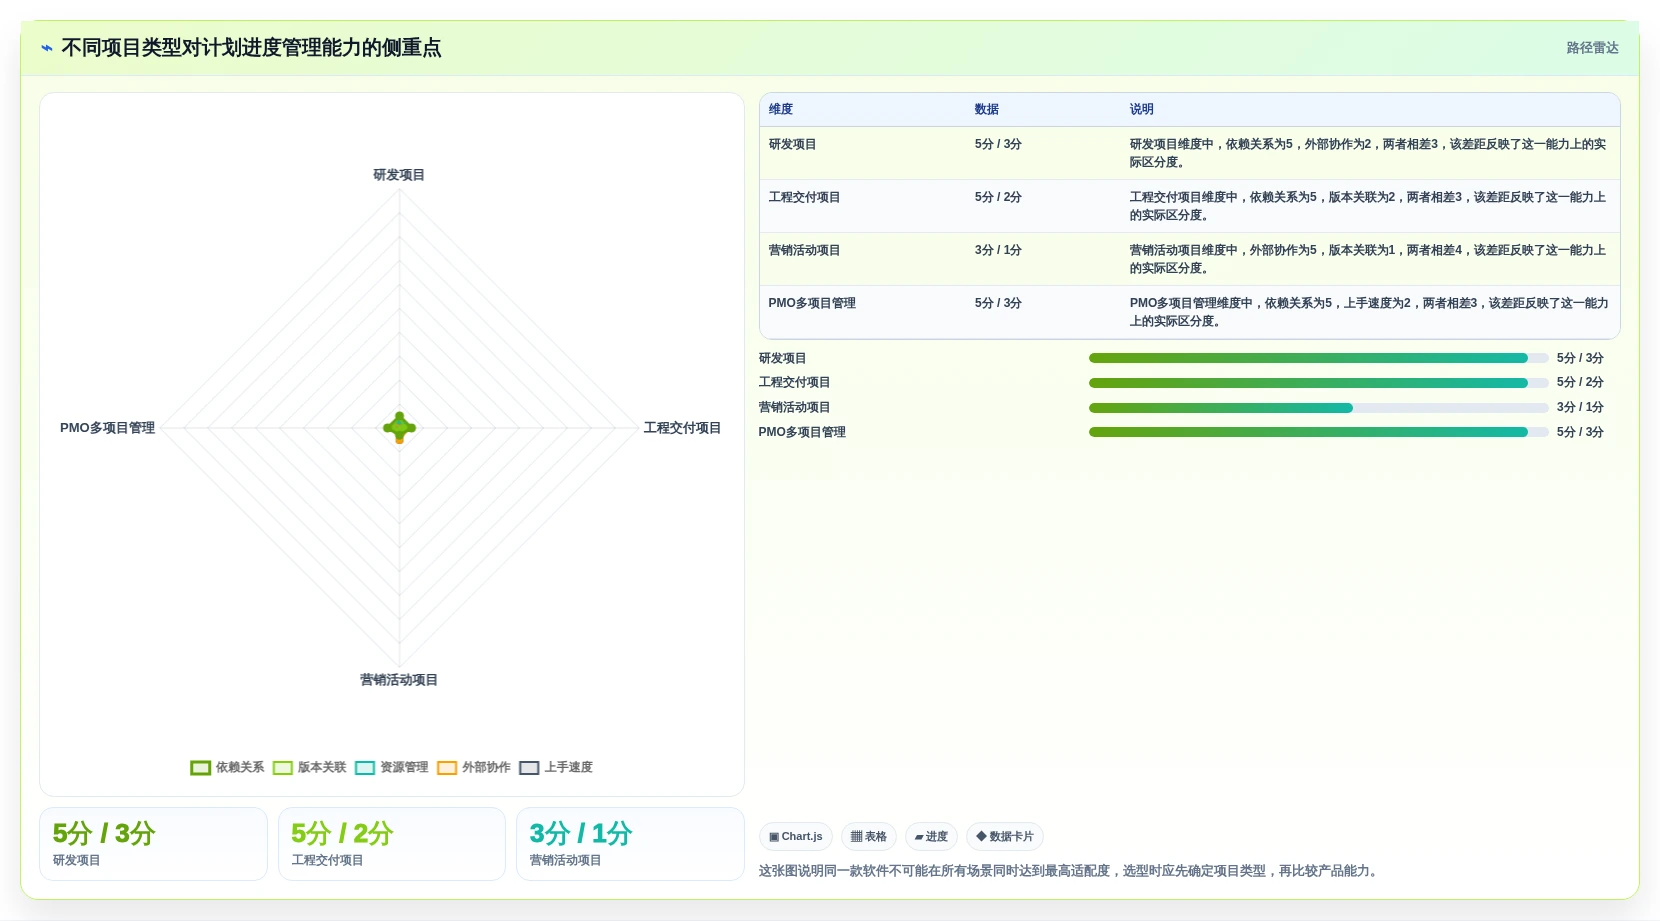Screen dimensions: 1660x921
Task: Click the 研发项目 description text in table
Action: click(x=1368, y=153)
